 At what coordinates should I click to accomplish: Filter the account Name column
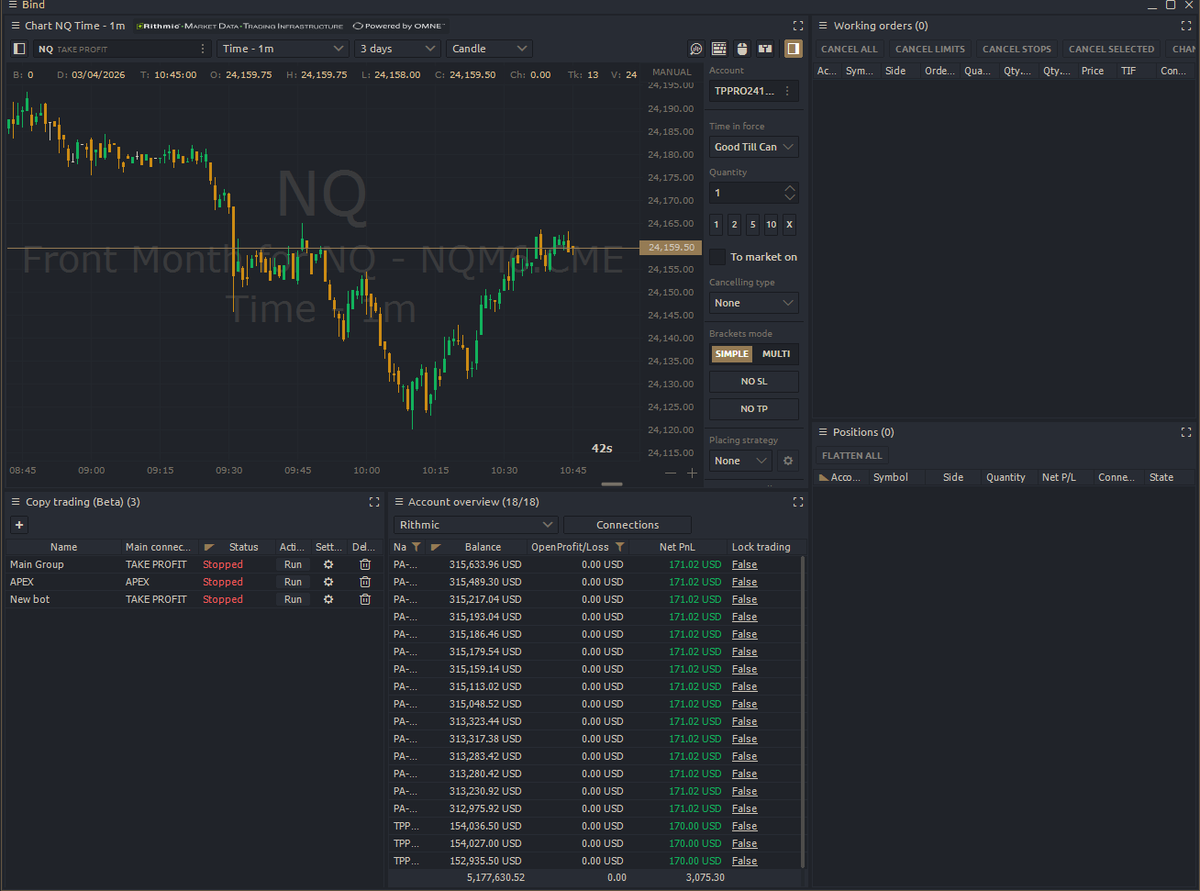point(416,547)
